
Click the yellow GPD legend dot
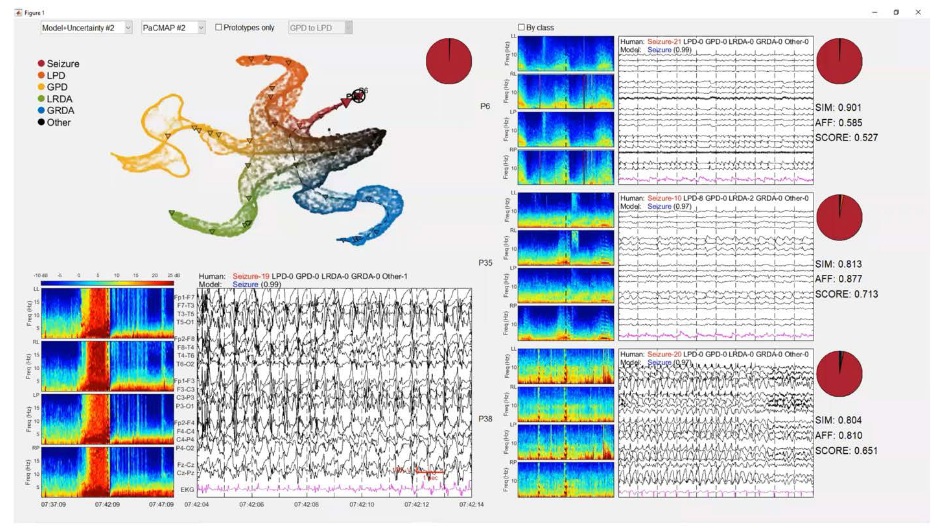[x=41, y=87]
